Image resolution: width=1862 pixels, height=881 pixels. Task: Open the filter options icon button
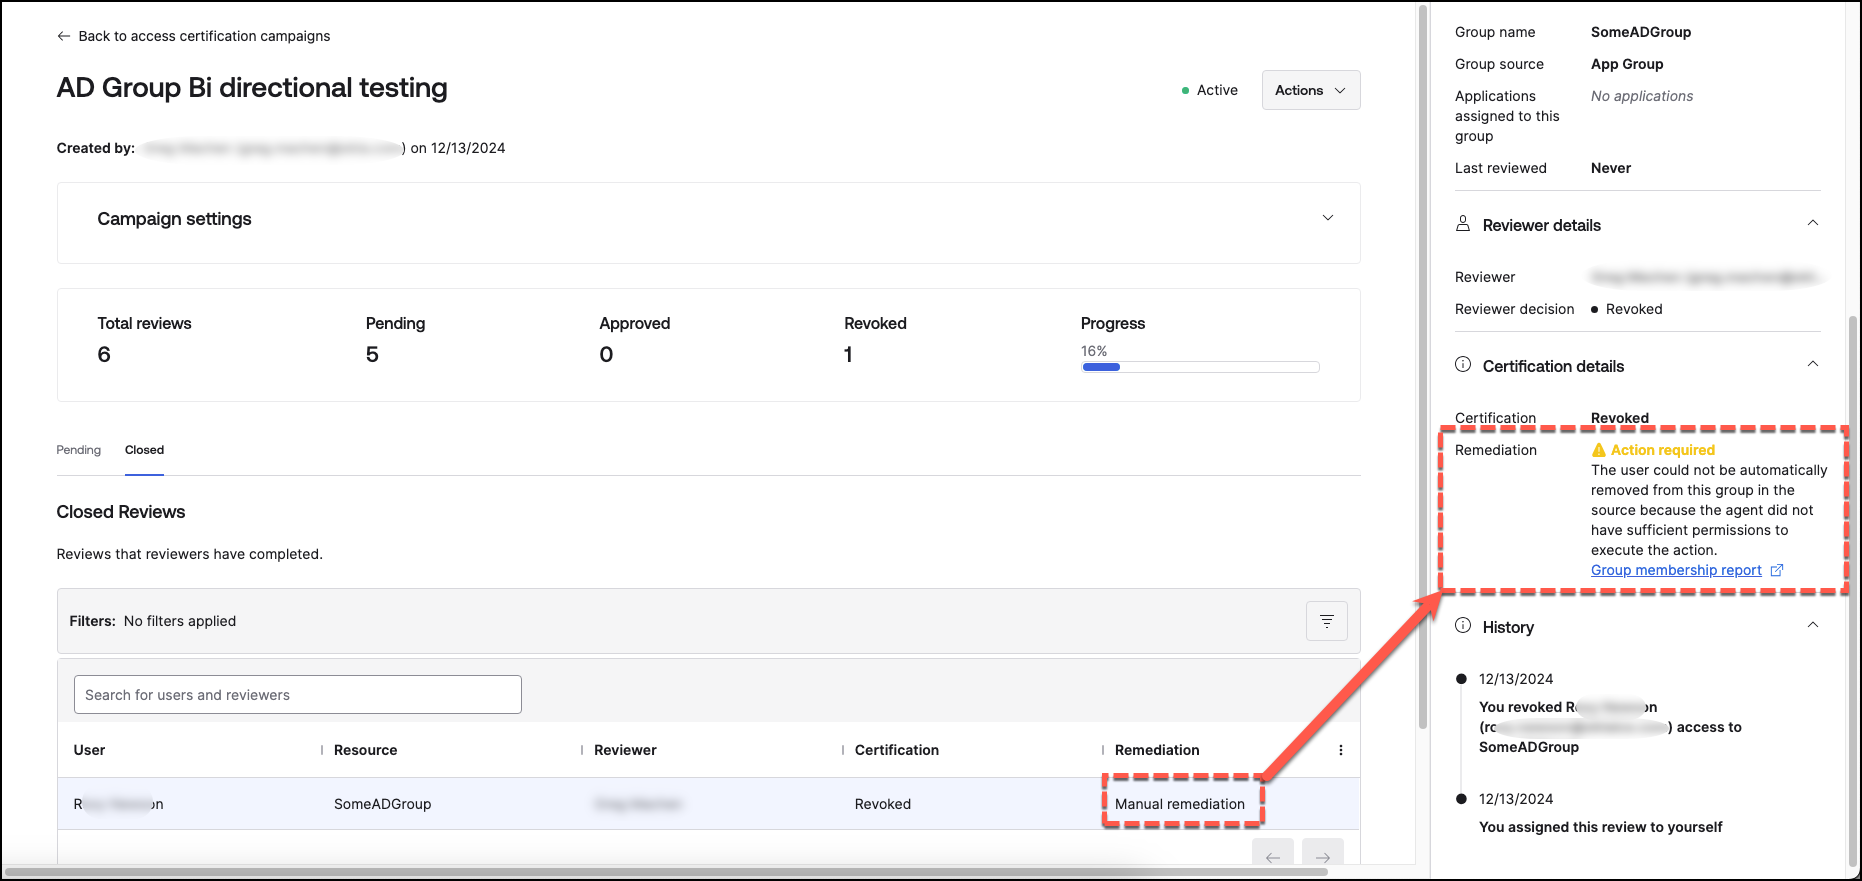[1326, 621]
